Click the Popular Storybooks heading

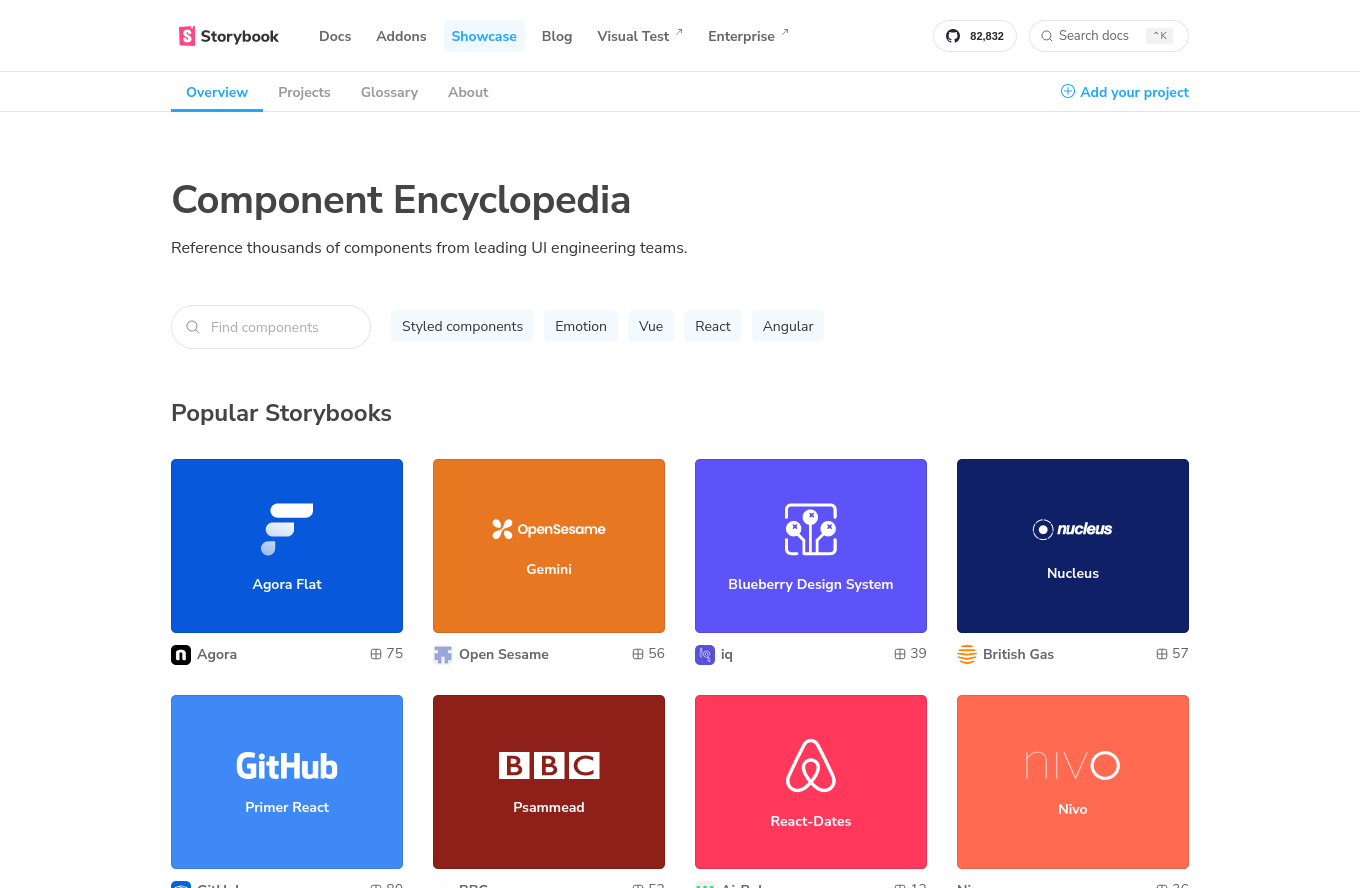click(x=281, y=413)
